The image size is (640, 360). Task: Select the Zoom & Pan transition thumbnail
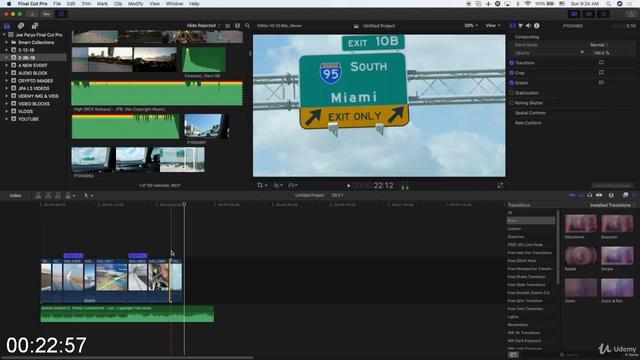[617, 288]
